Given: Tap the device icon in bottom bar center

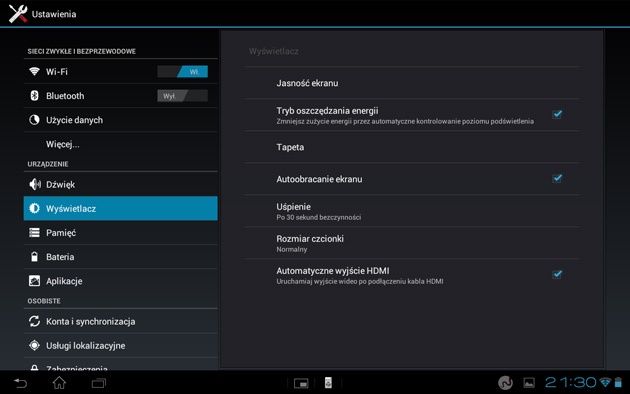Looking at the screenshot, I should pos(328,383).
